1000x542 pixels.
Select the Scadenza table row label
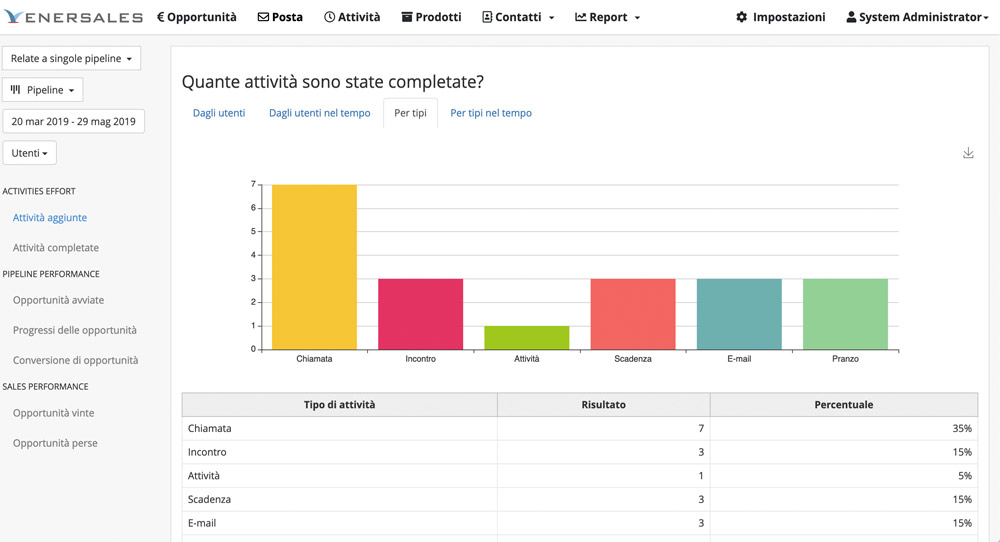click(x=209, y=499)
